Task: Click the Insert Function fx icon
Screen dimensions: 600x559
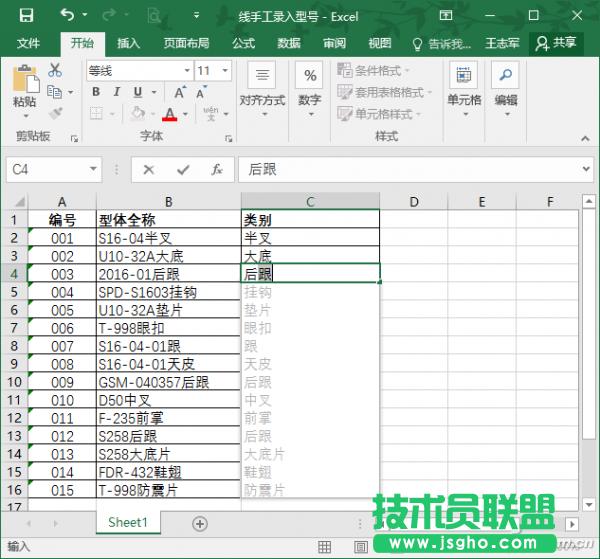Action: [216, 170]
